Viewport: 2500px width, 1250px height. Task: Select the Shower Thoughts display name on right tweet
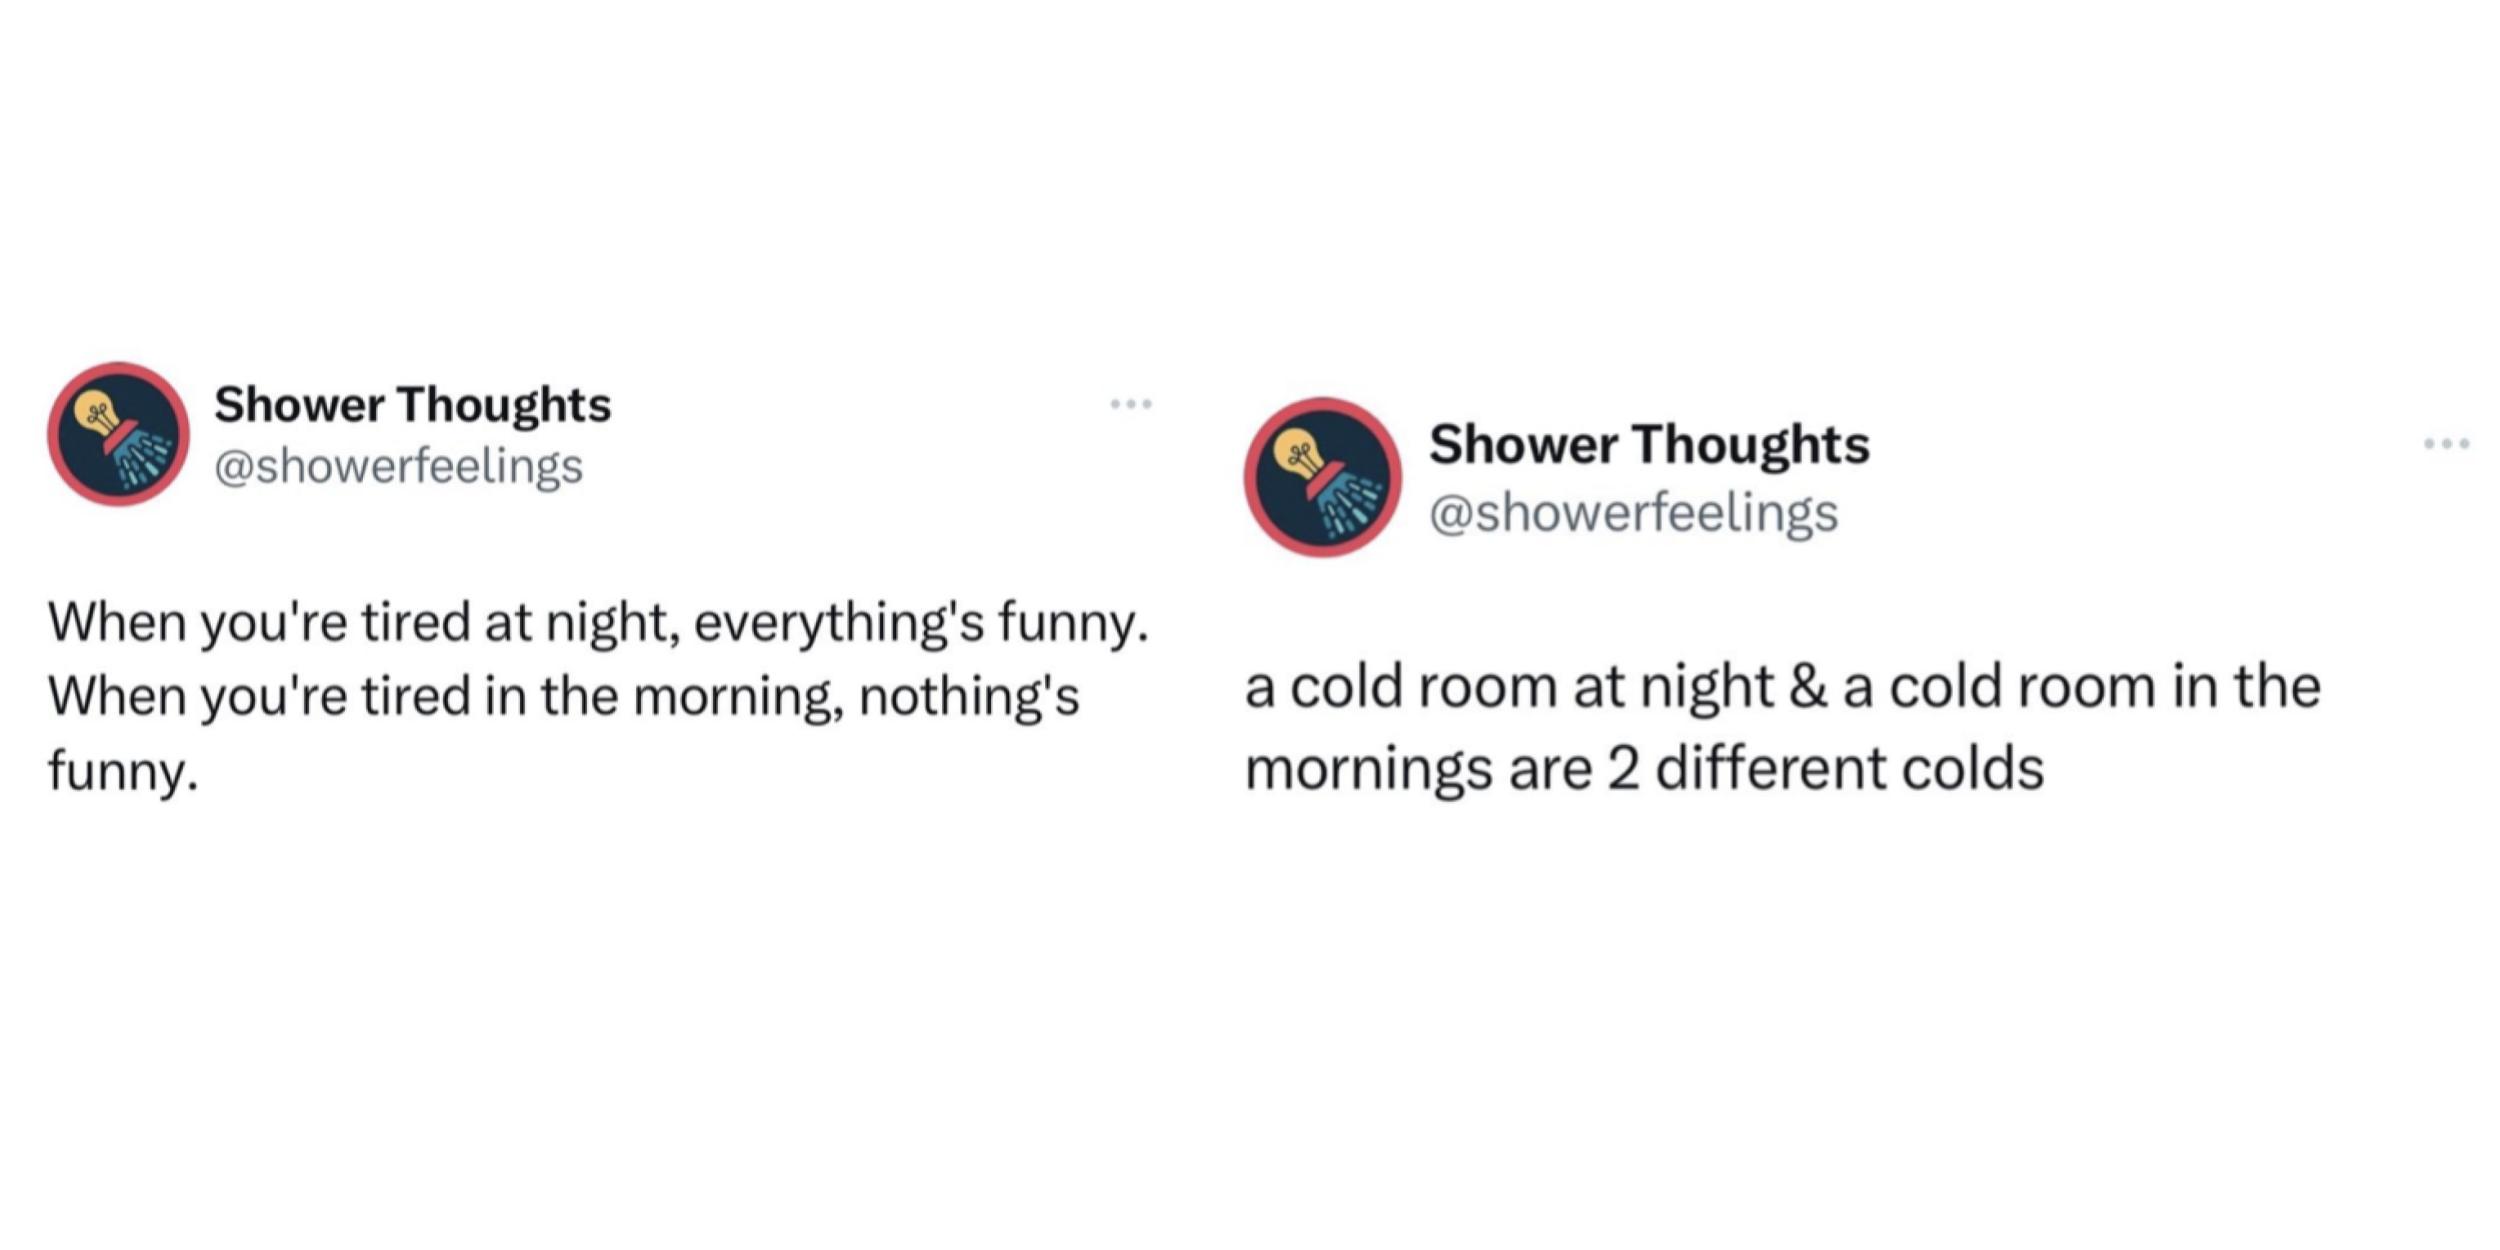click(x=1650, y=447)
